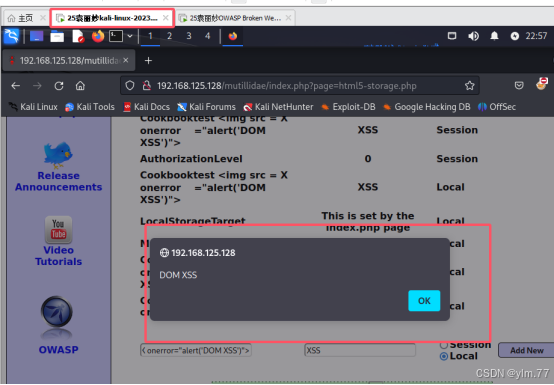Open the notifications bell icon

point(494,36)
